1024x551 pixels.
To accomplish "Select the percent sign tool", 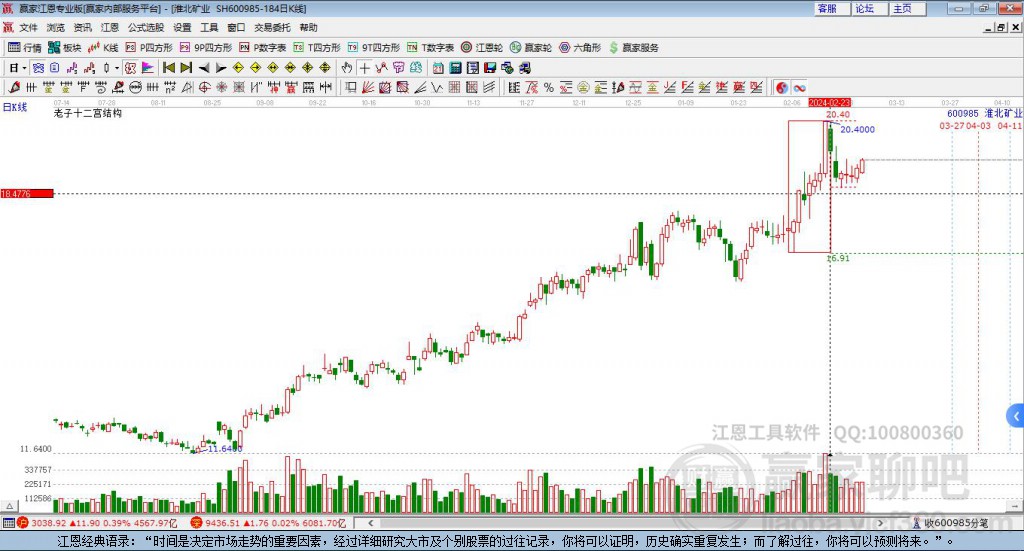I will (549, 87).
